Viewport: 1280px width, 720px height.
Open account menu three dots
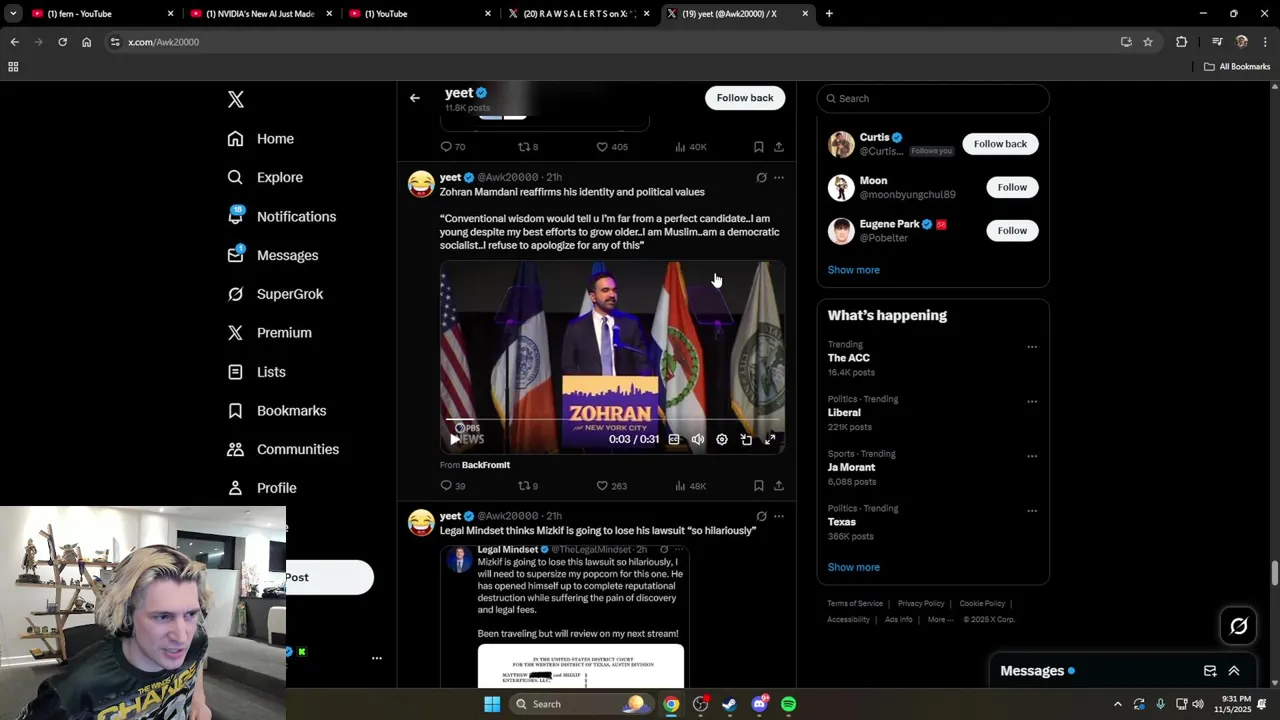(377, 658)
